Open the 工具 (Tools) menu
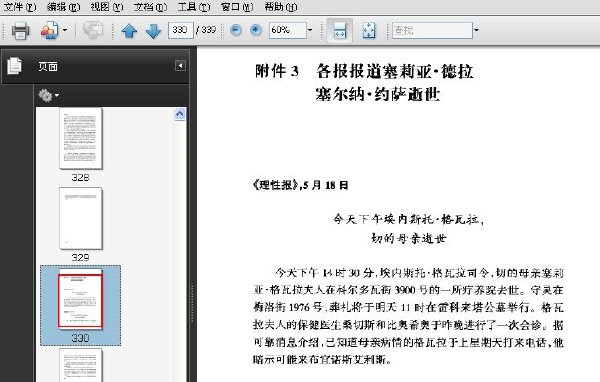The image size is (600, 382). click(194, 7)
